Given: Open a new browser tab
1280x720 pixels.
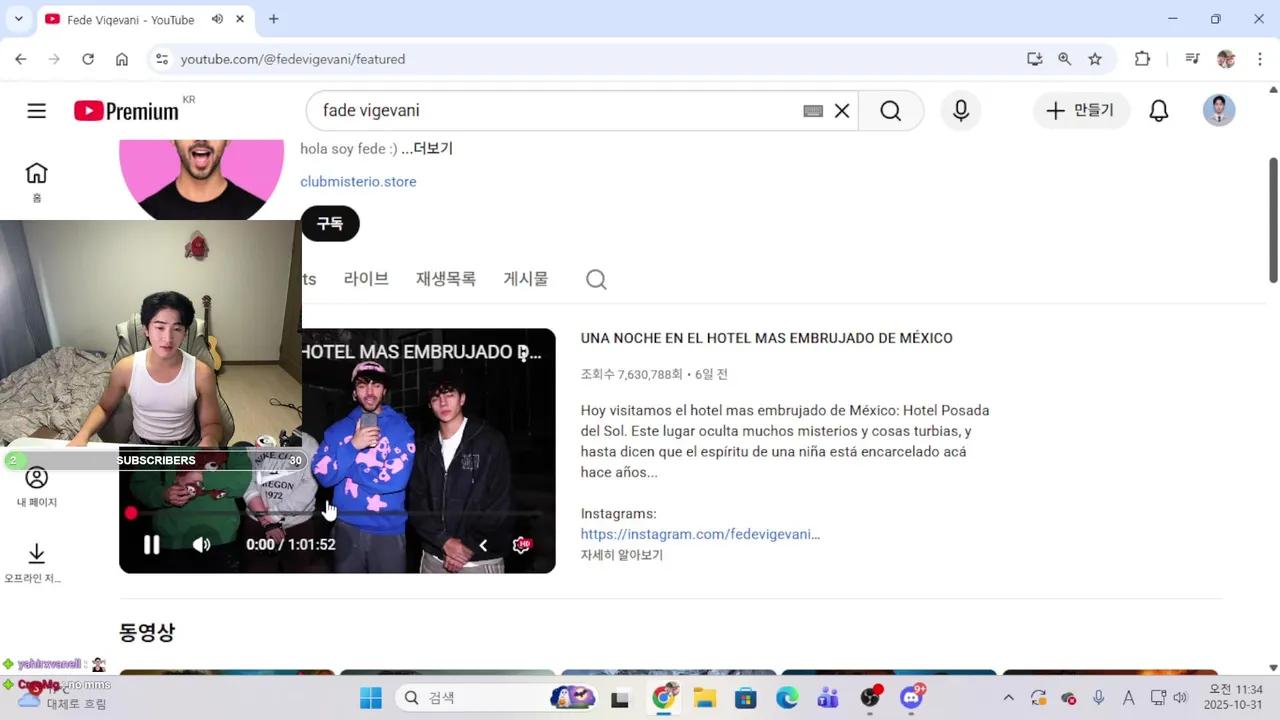Looking at the screenshot, I should [273, 19].
